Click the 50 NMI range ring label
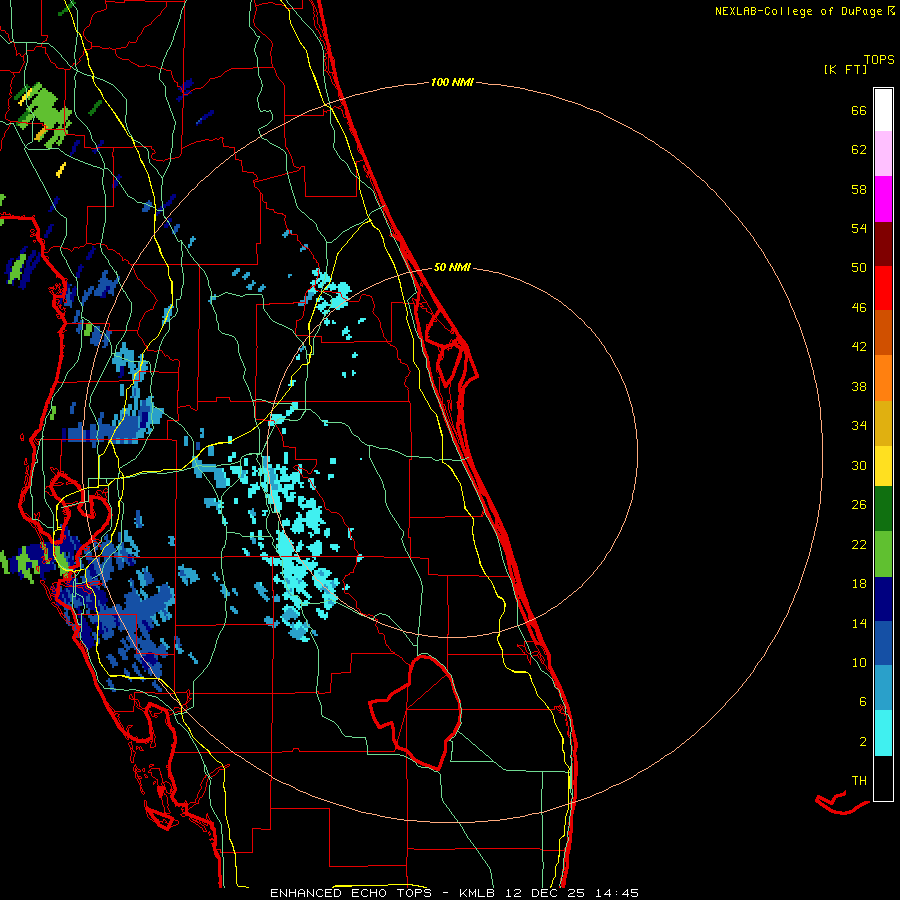 (x=452, y=267)
